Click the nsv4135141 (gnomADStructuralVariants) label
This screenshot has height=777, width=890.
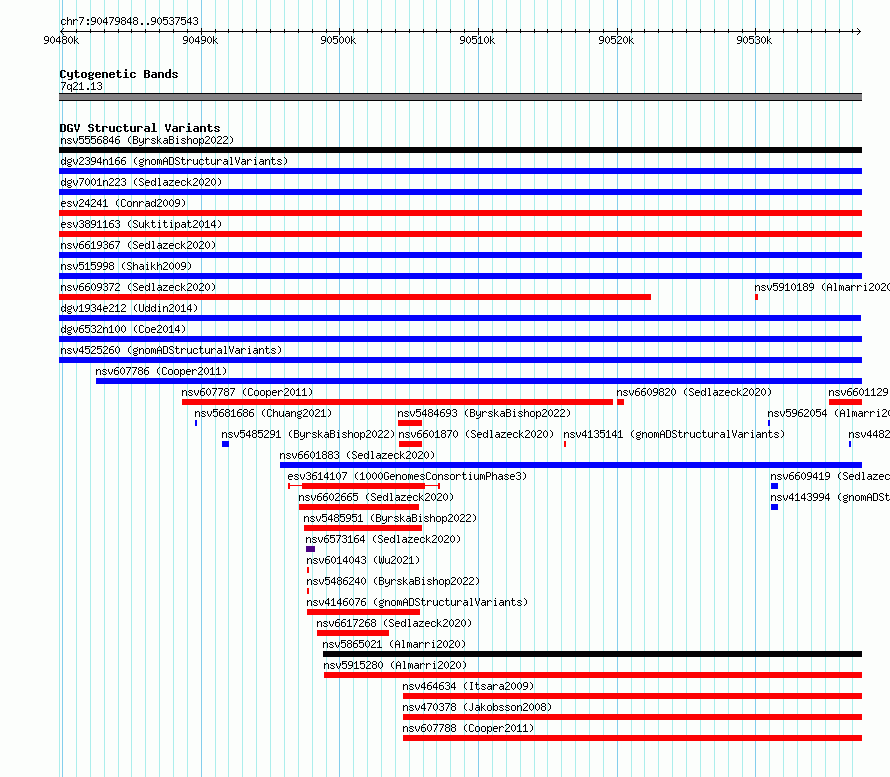[x=674, y=434]
